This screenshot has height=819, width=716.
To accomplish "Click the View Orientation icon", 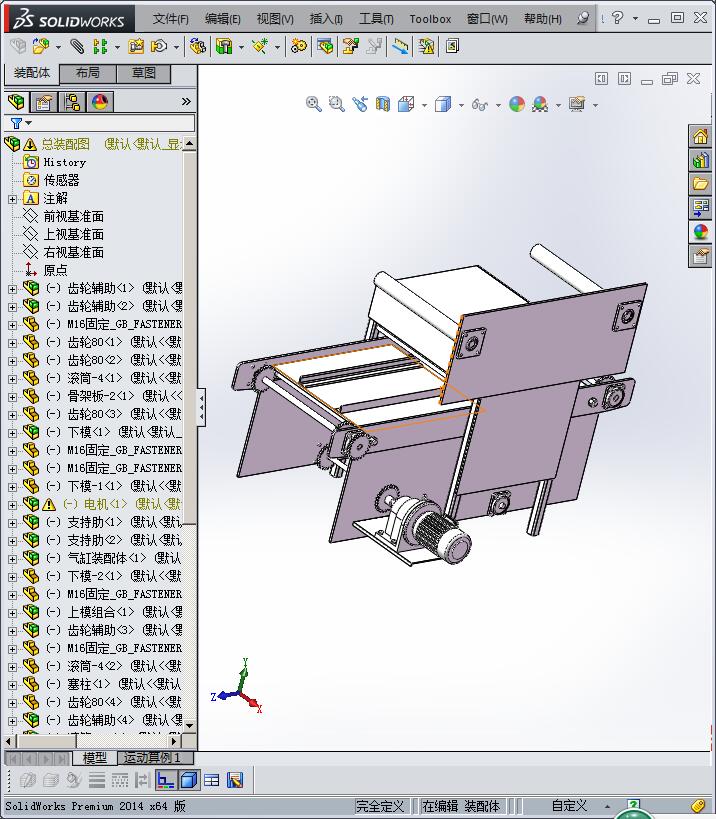I will click(x=406, y=104).
